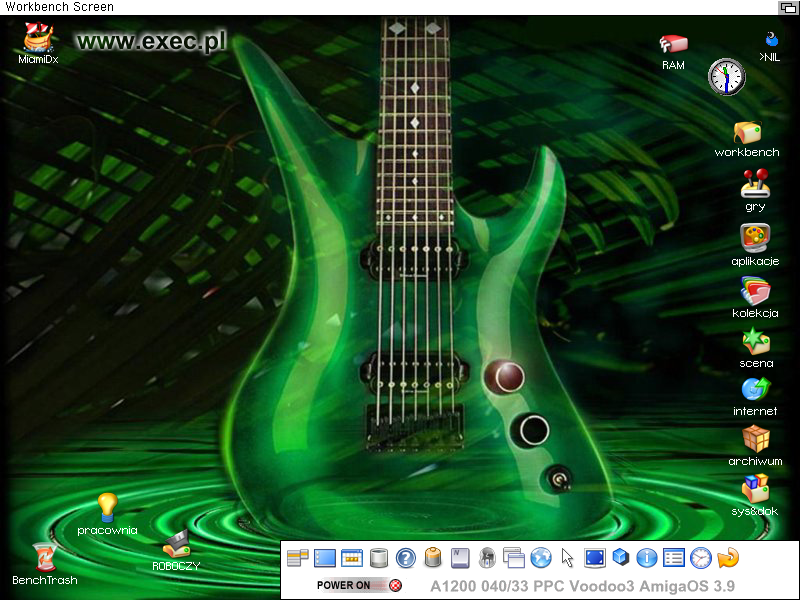
Task: Open the MiamiDx desktop icon
Action: [x=39, y=36]
